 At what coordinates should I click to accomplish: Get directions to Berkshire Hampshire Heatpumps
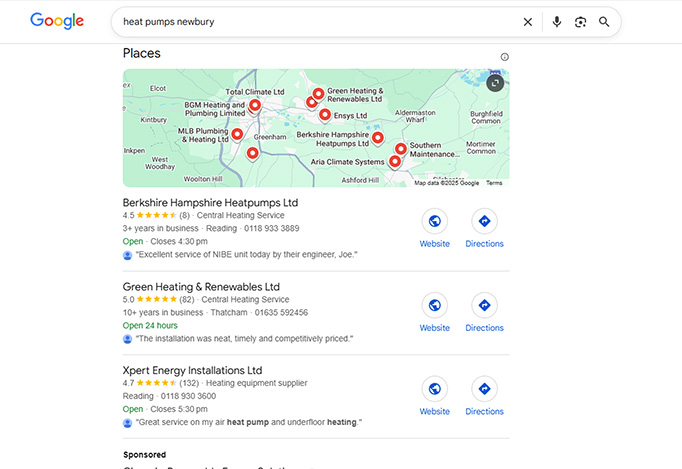click(x=484, y=222)
